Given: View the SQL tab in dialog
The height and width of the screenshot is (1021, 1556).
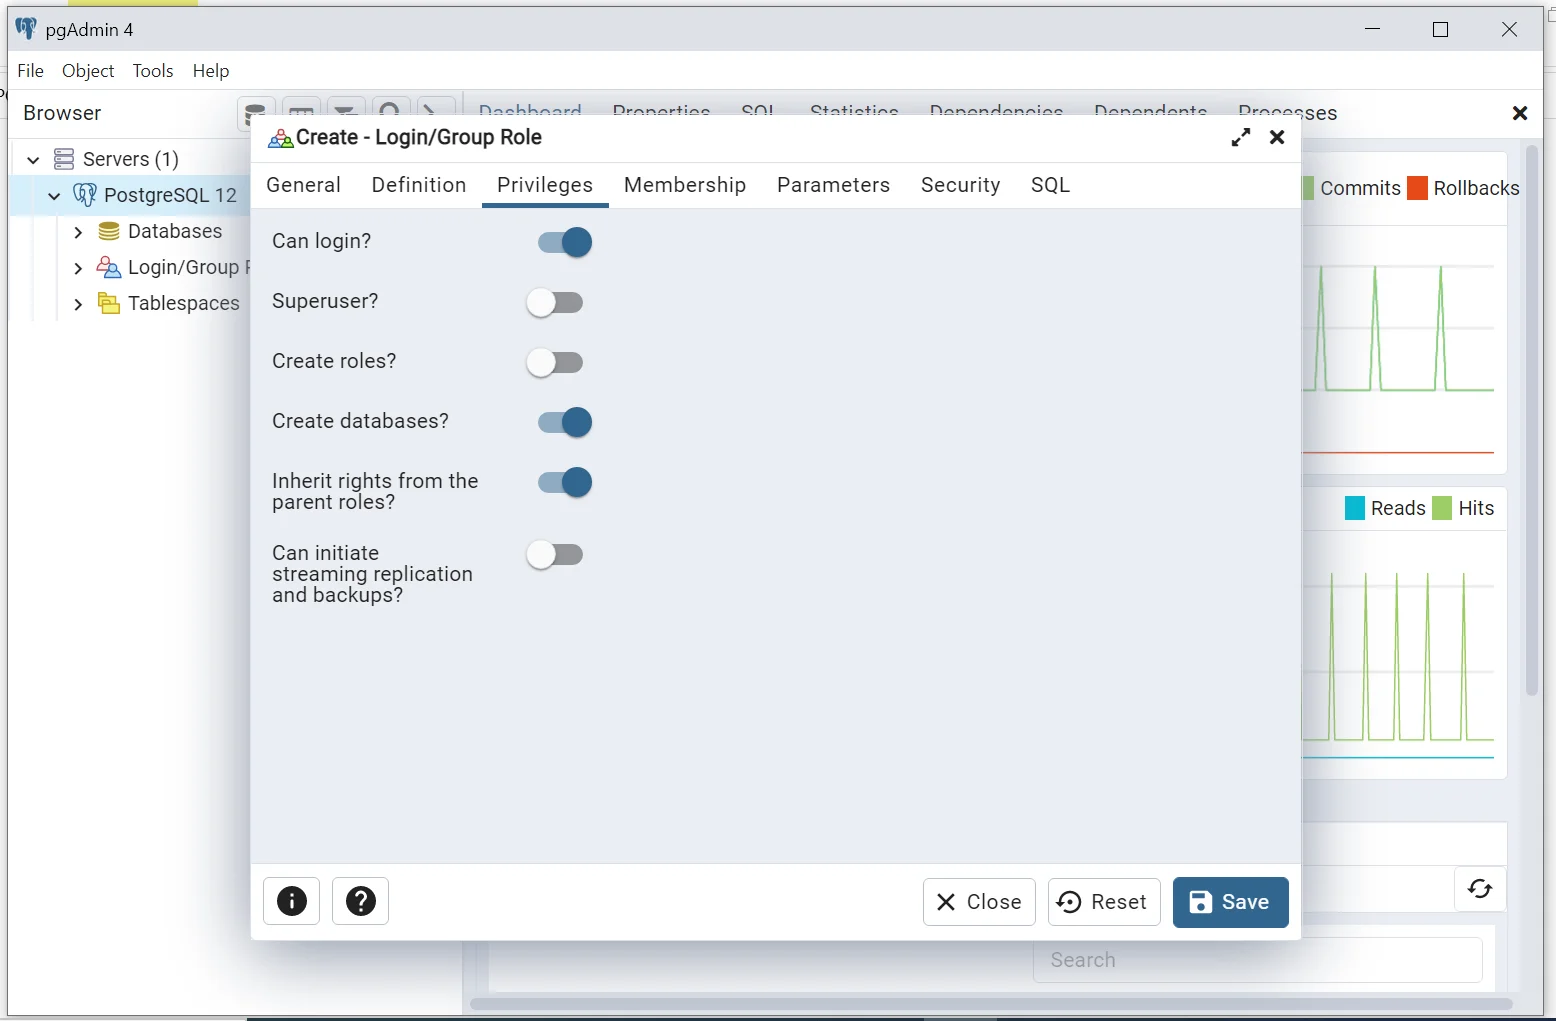Looking at the screenshot, I should 1050,185.
